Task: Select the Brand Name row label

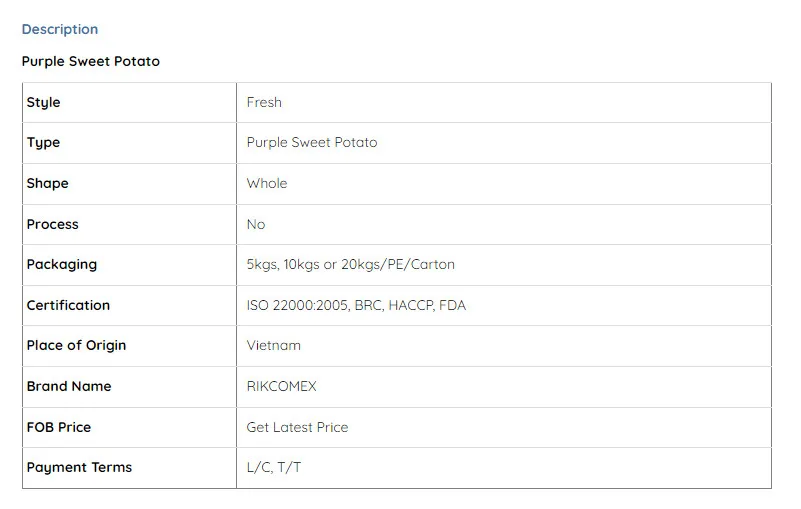Action: 69,386
